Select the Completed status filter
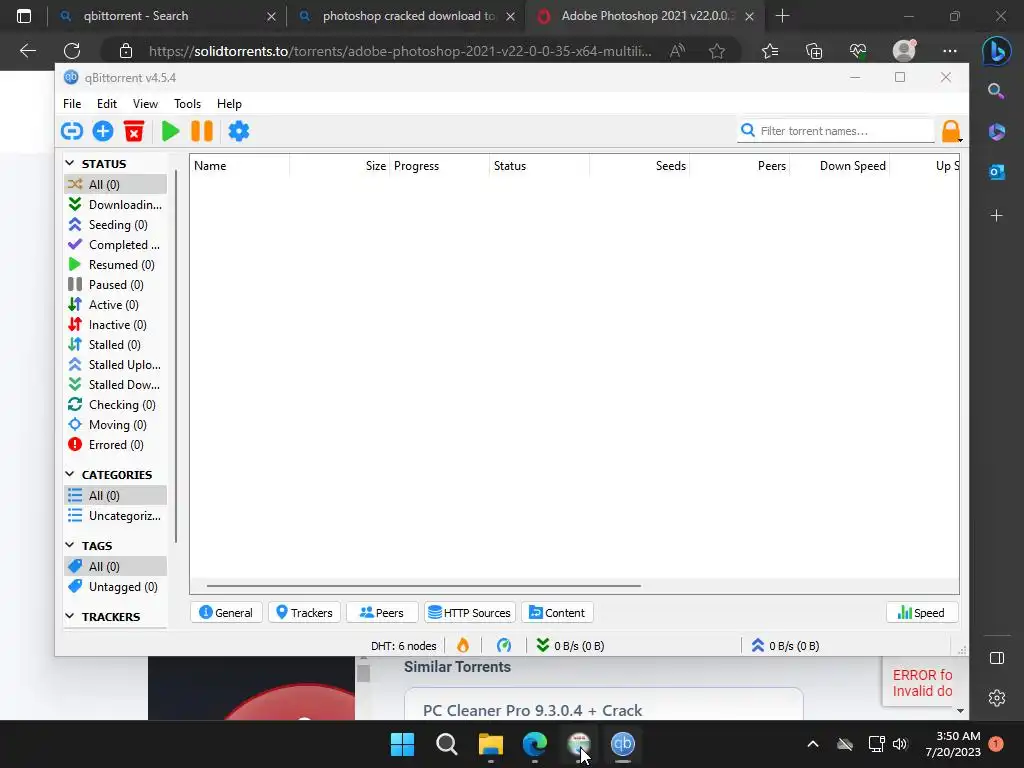This screenshot has height=768, width=1024. tap(115, 245)
